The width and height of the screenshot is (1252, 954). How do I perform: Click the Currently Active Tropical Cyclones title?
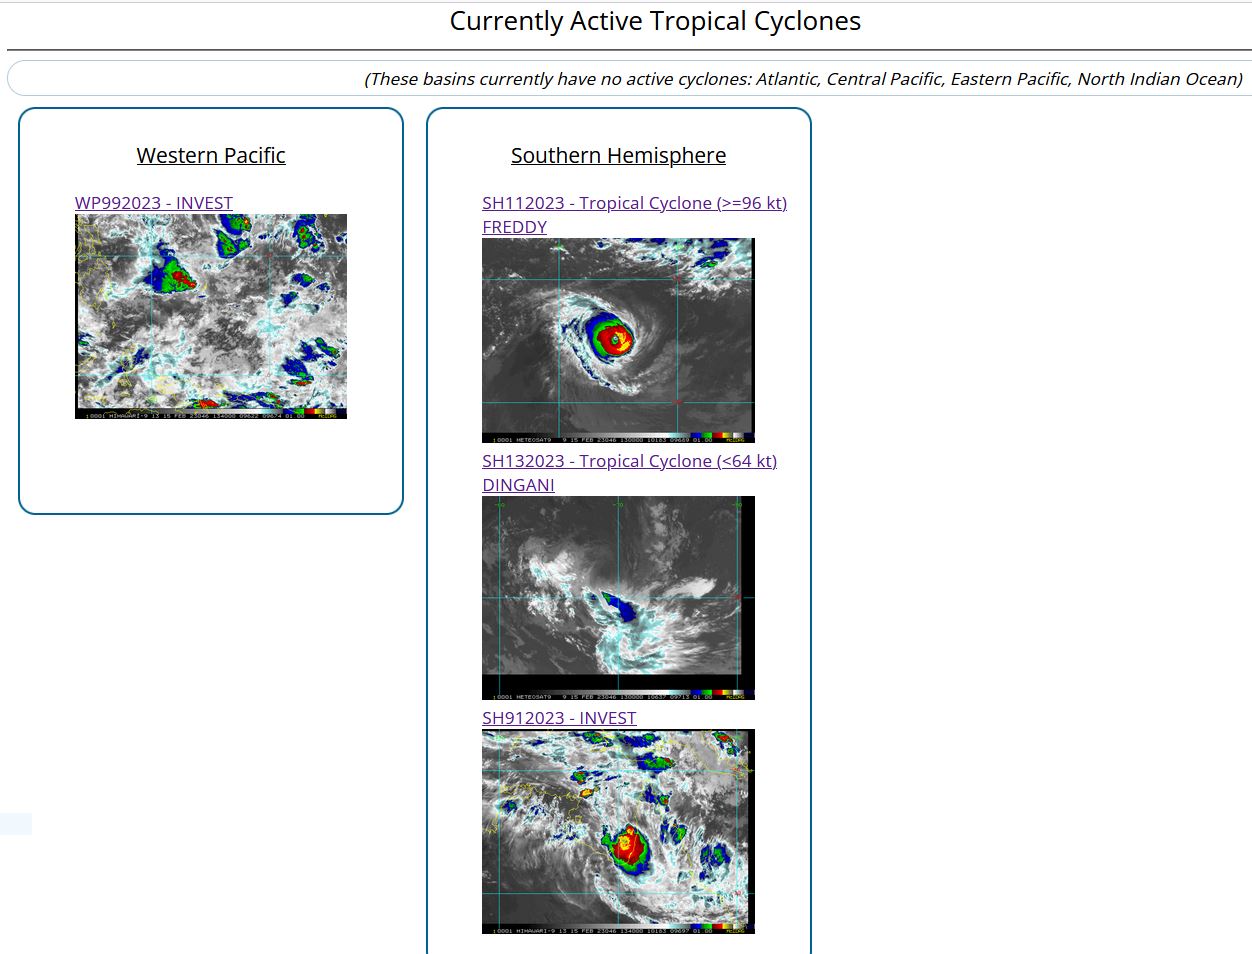(655, 21)
